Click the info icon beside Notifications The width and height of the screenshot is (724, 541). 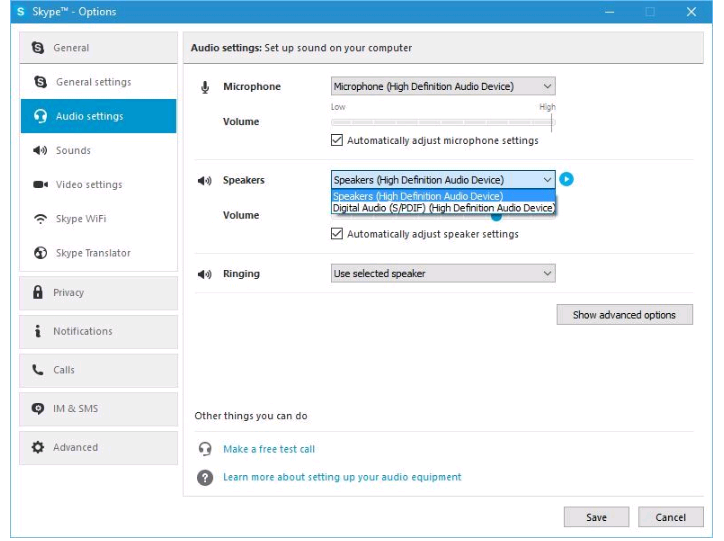38,331
